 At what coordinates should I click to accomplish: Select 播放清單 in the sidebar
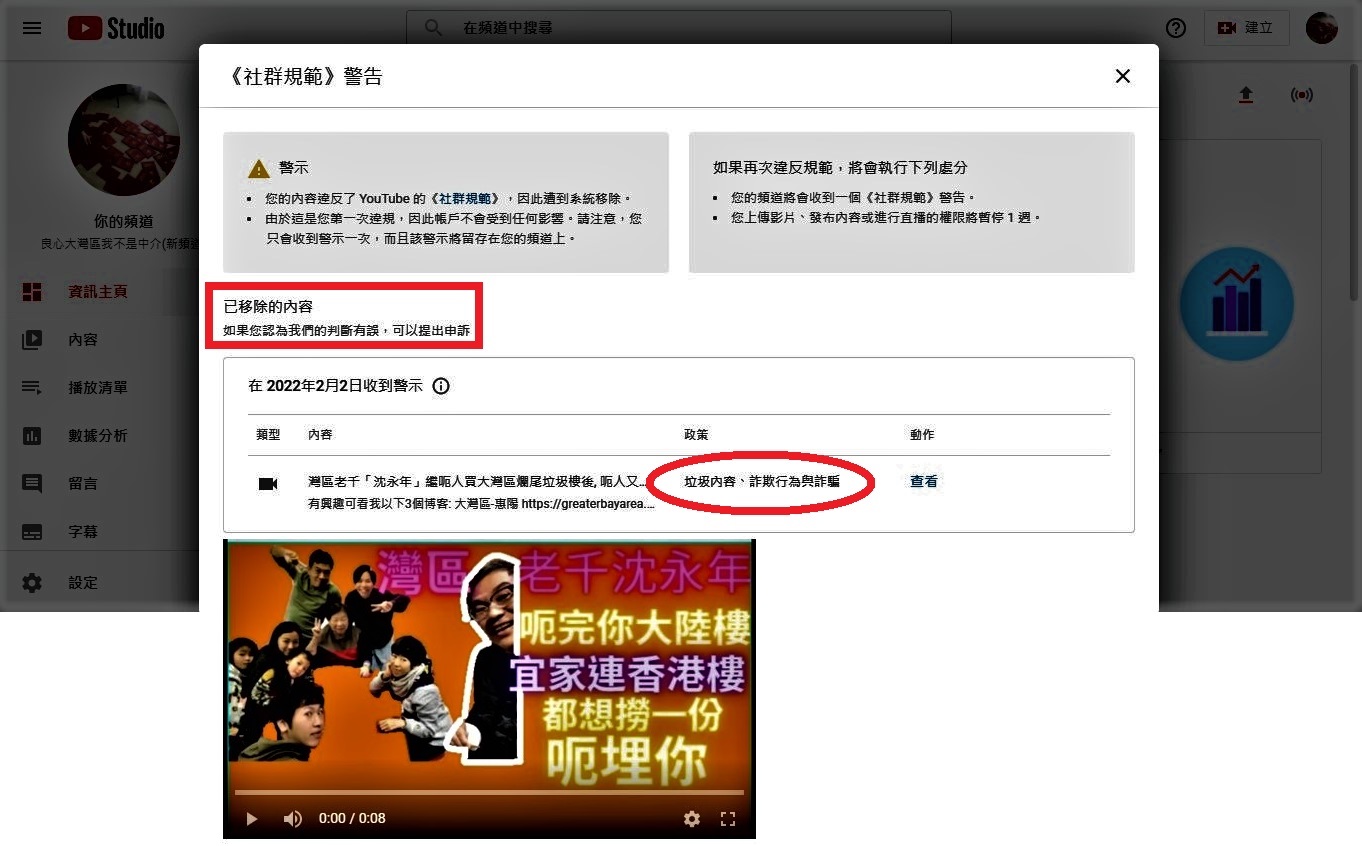click(100, 388)
